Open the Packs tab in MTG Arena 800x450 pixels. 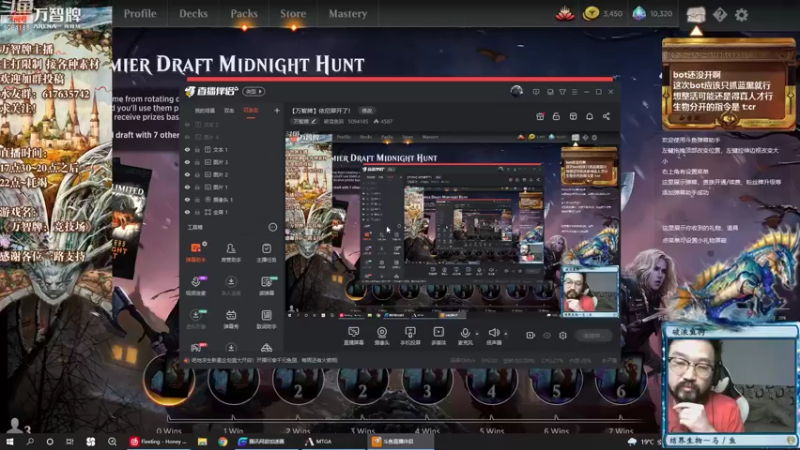pos(244,14)
